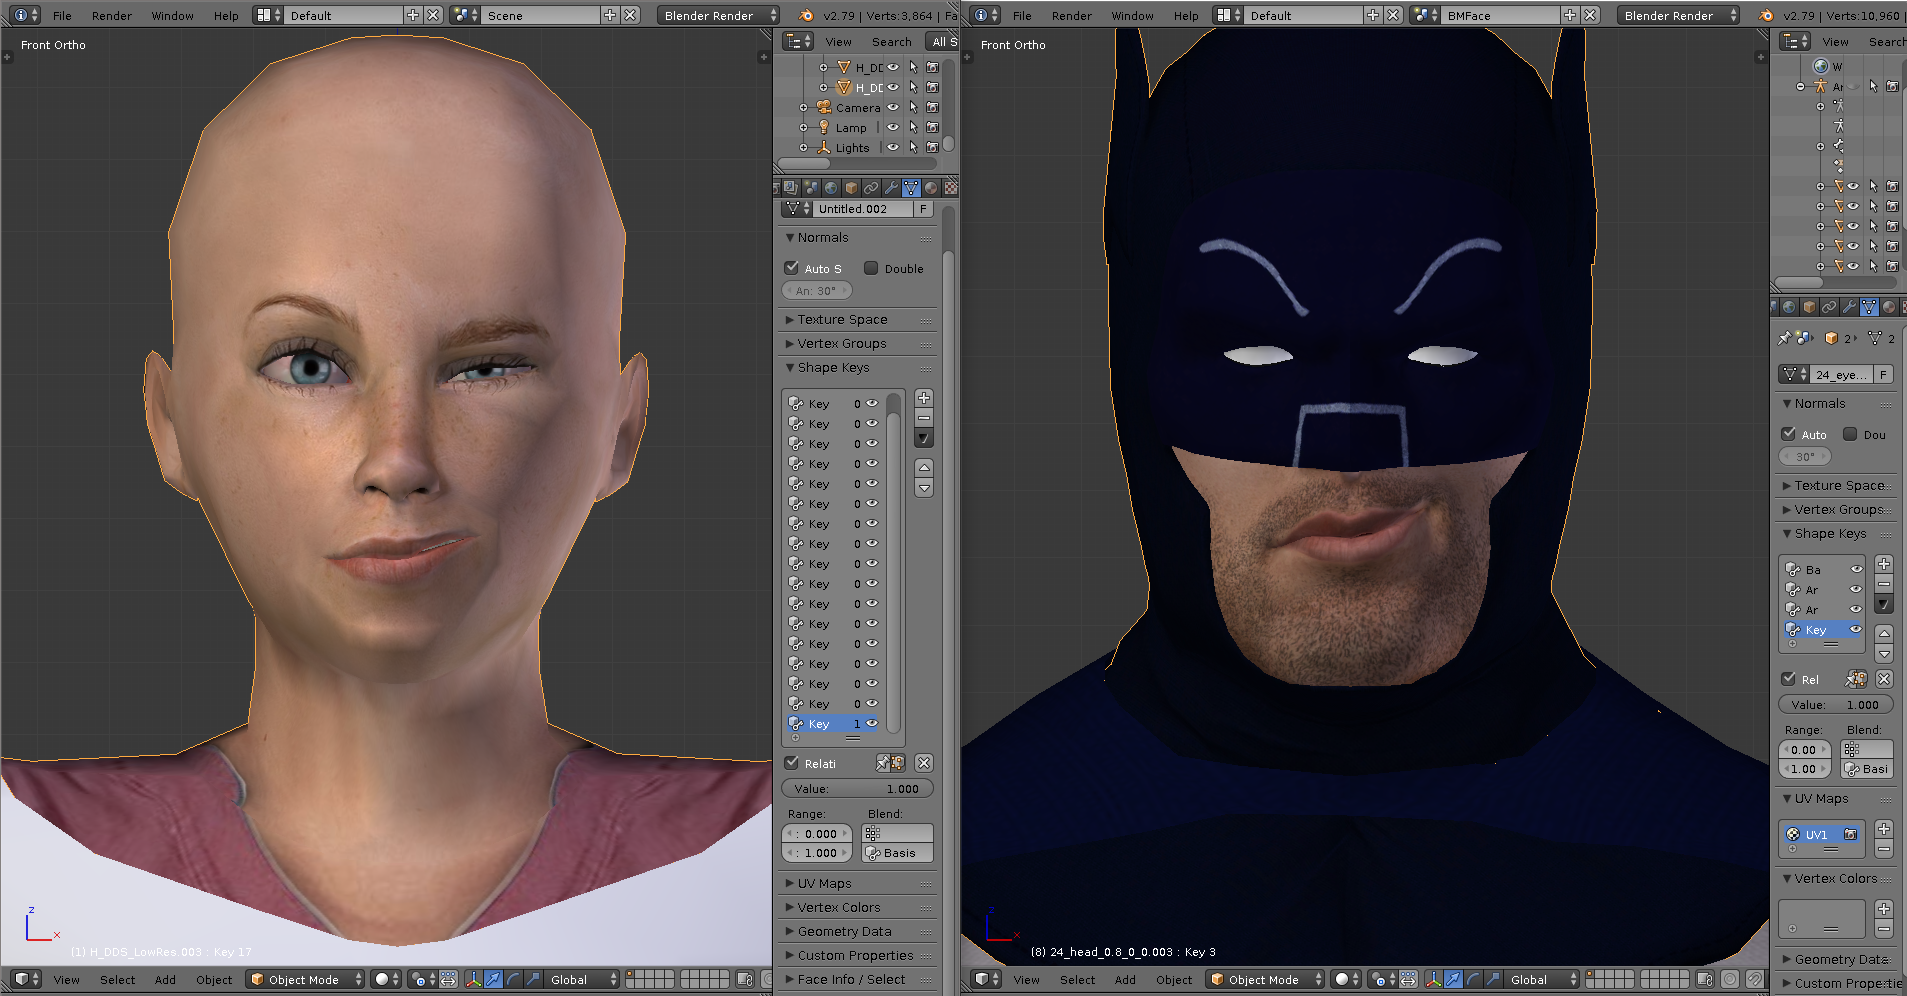1907x996 pixels.
Task: Click the add shape key plus button in left panel
Action: [924, 398]
